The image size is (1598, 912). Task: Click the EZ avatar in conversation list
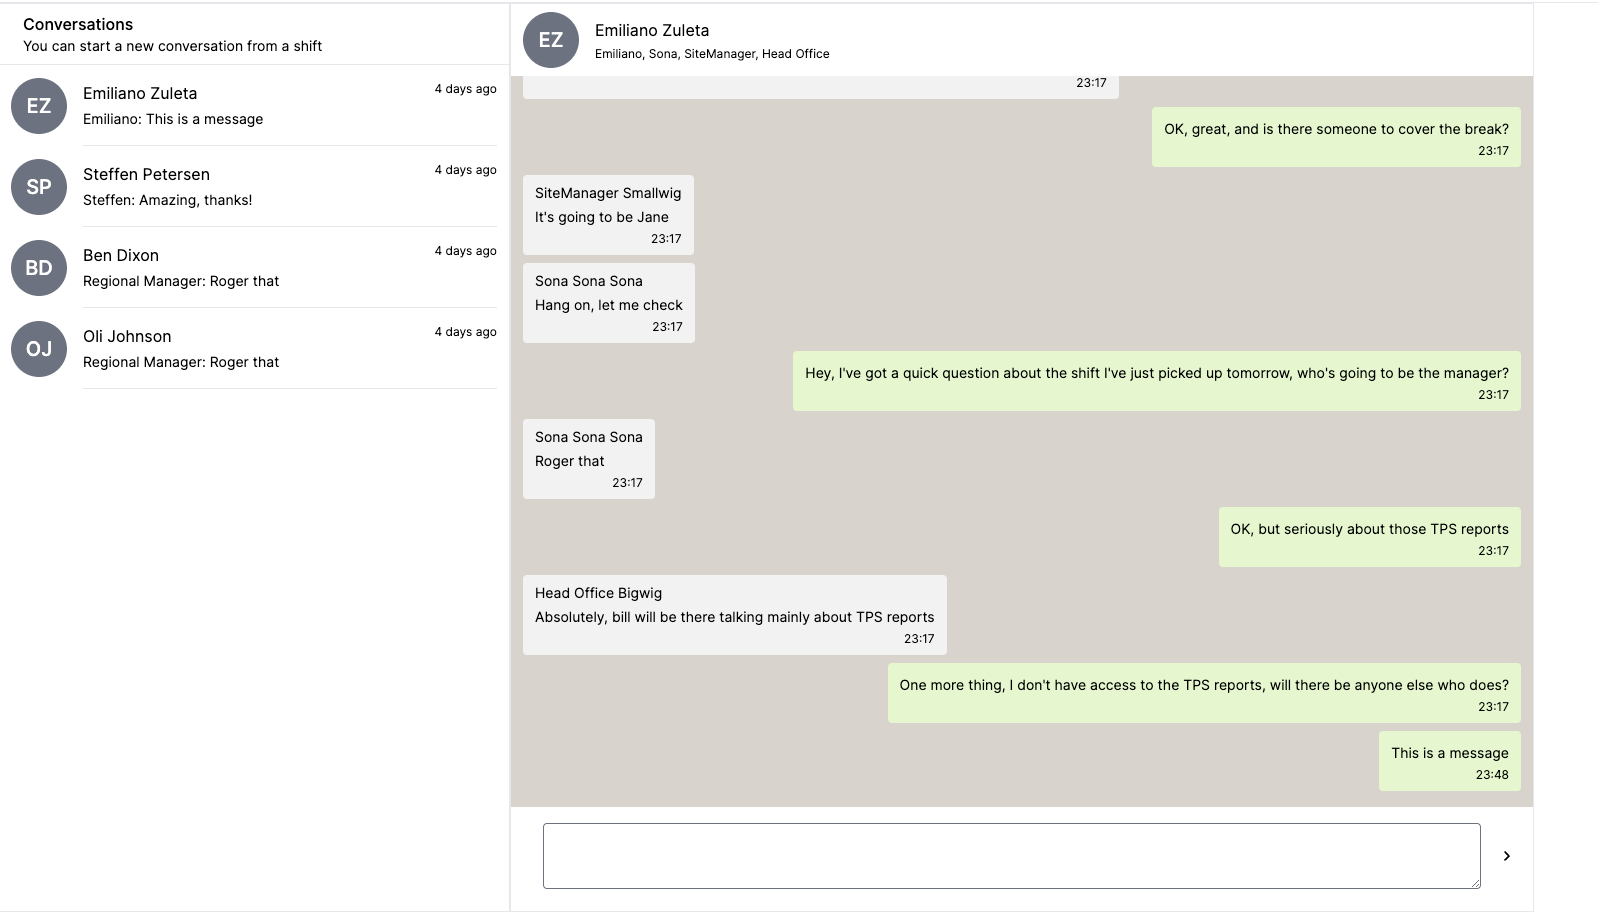click(x=39, y=106)
